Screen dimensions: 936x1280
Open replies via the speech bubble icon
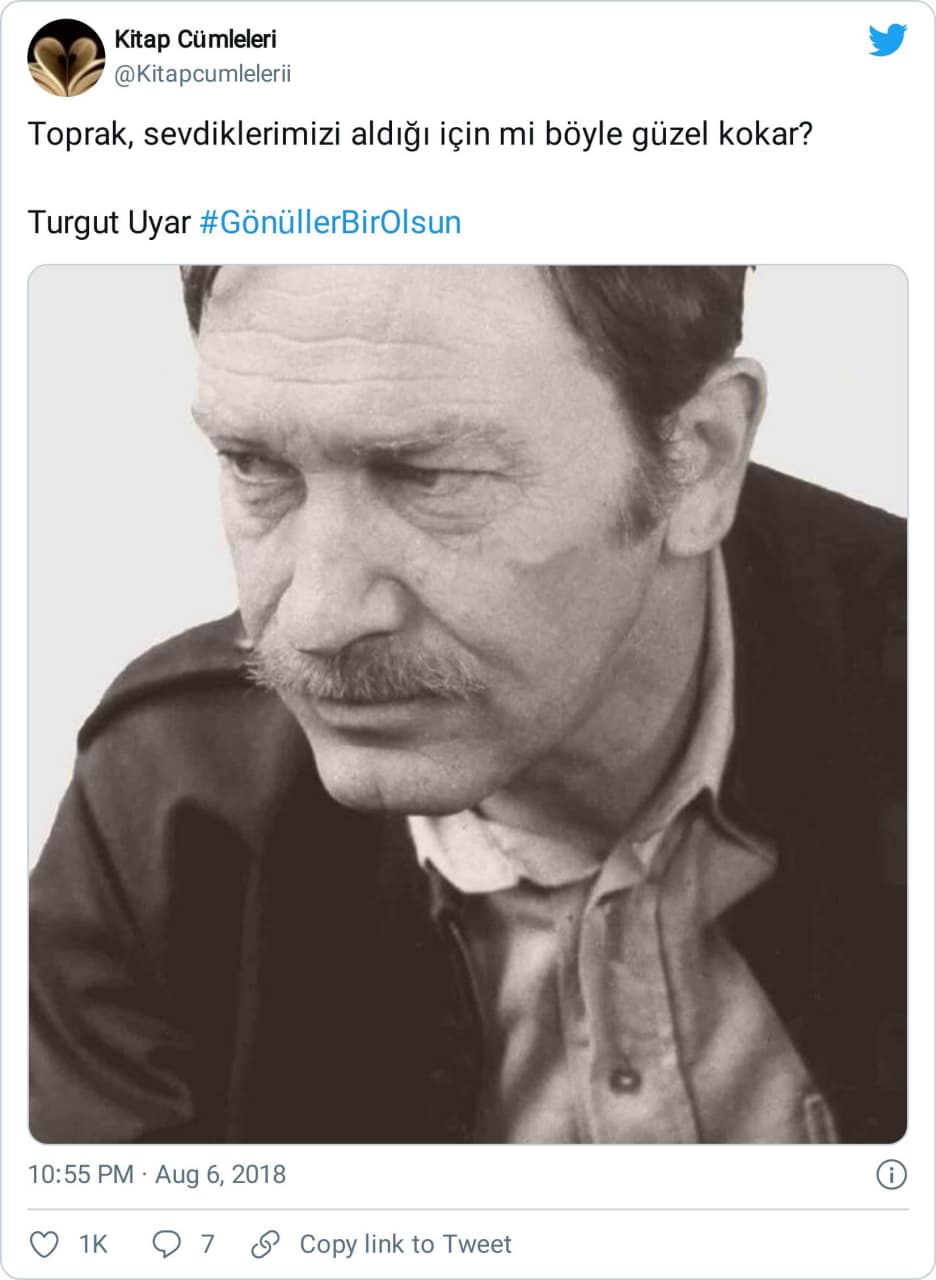(x=166, y=1244)
